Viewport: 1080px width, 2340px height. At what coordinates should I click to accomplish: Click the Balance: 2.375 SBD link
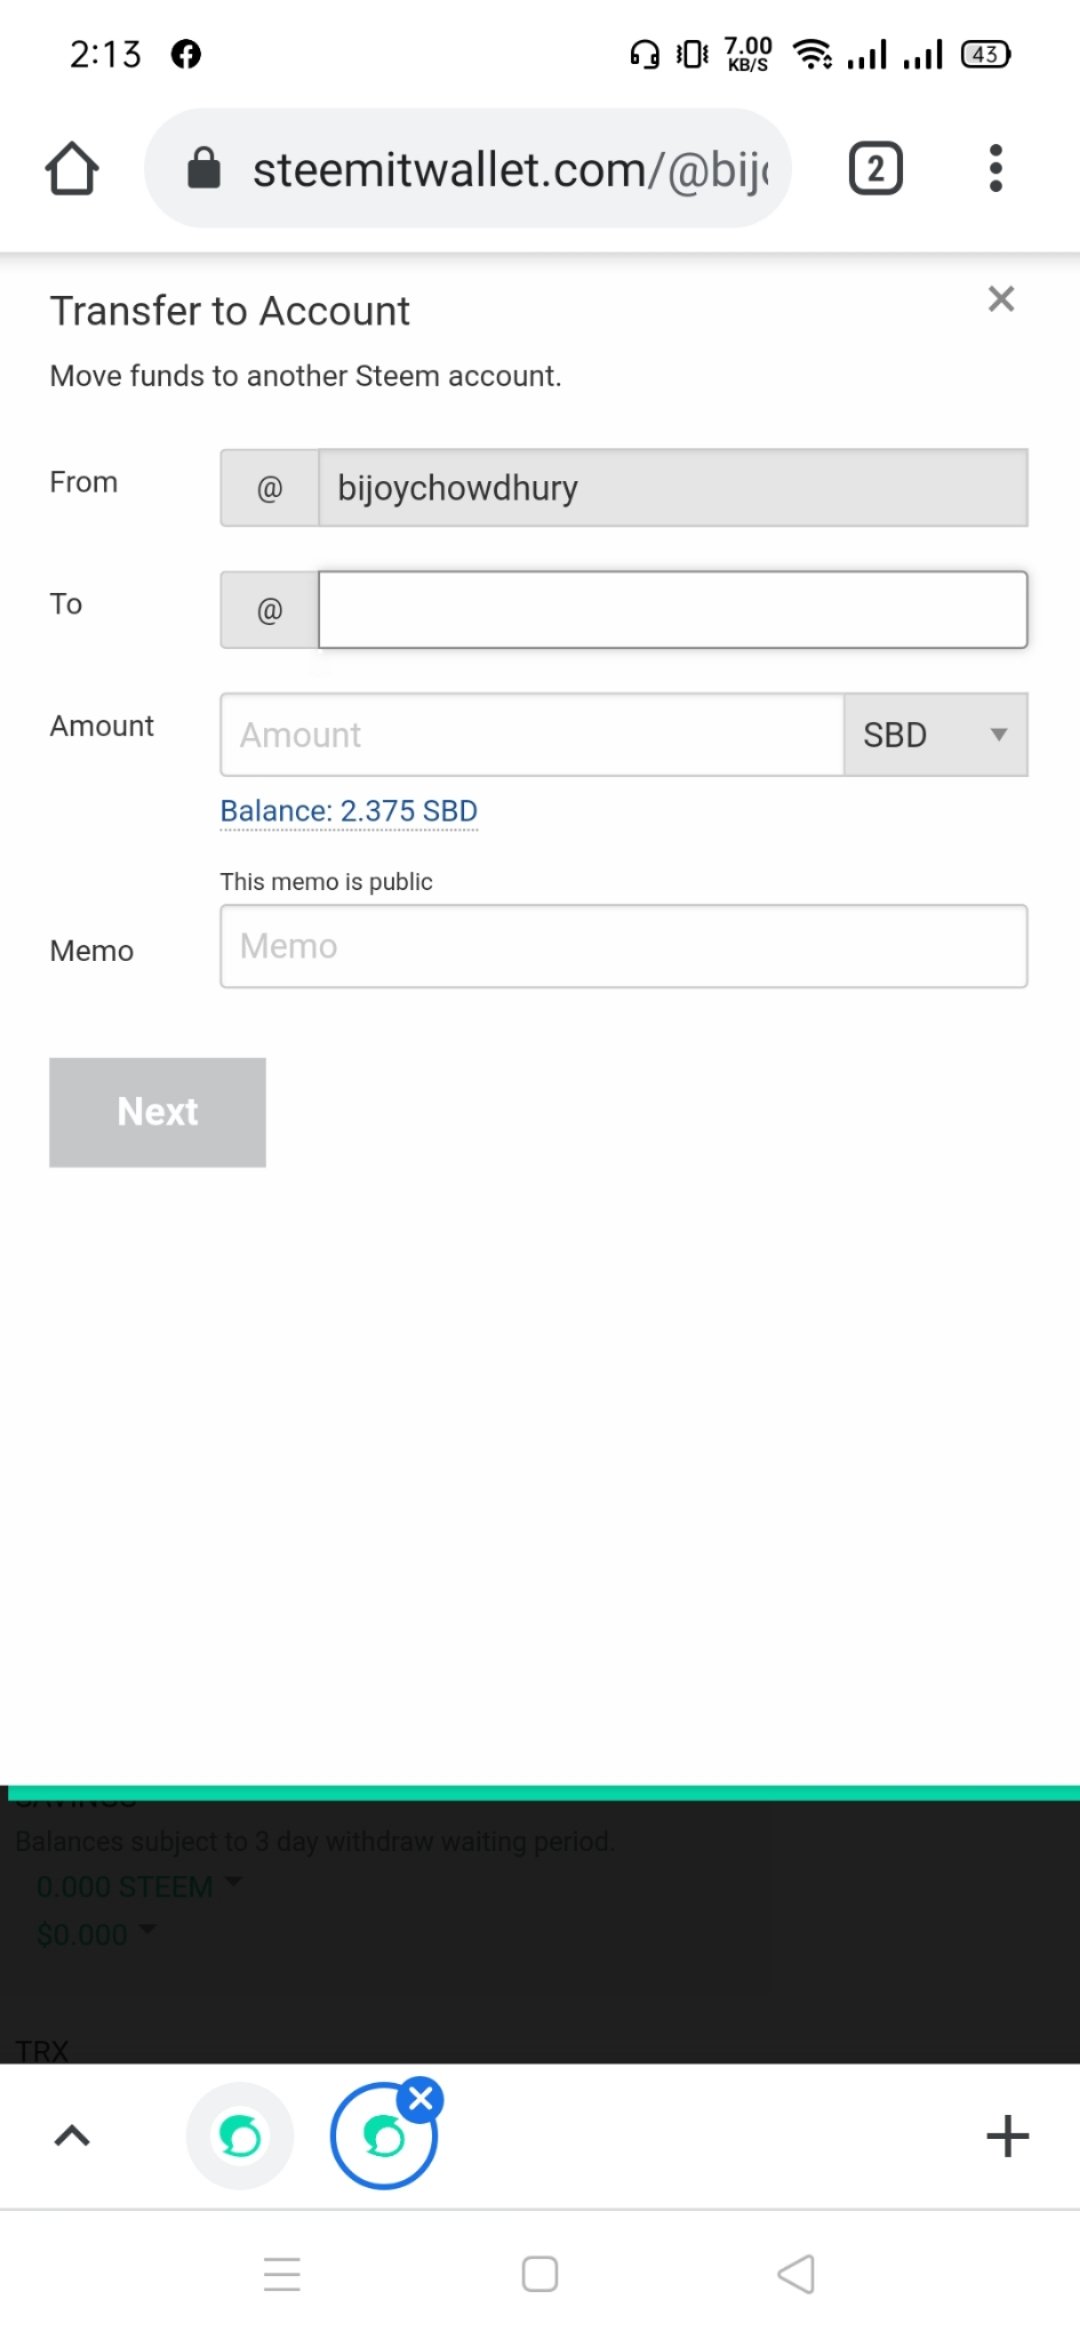349,811
